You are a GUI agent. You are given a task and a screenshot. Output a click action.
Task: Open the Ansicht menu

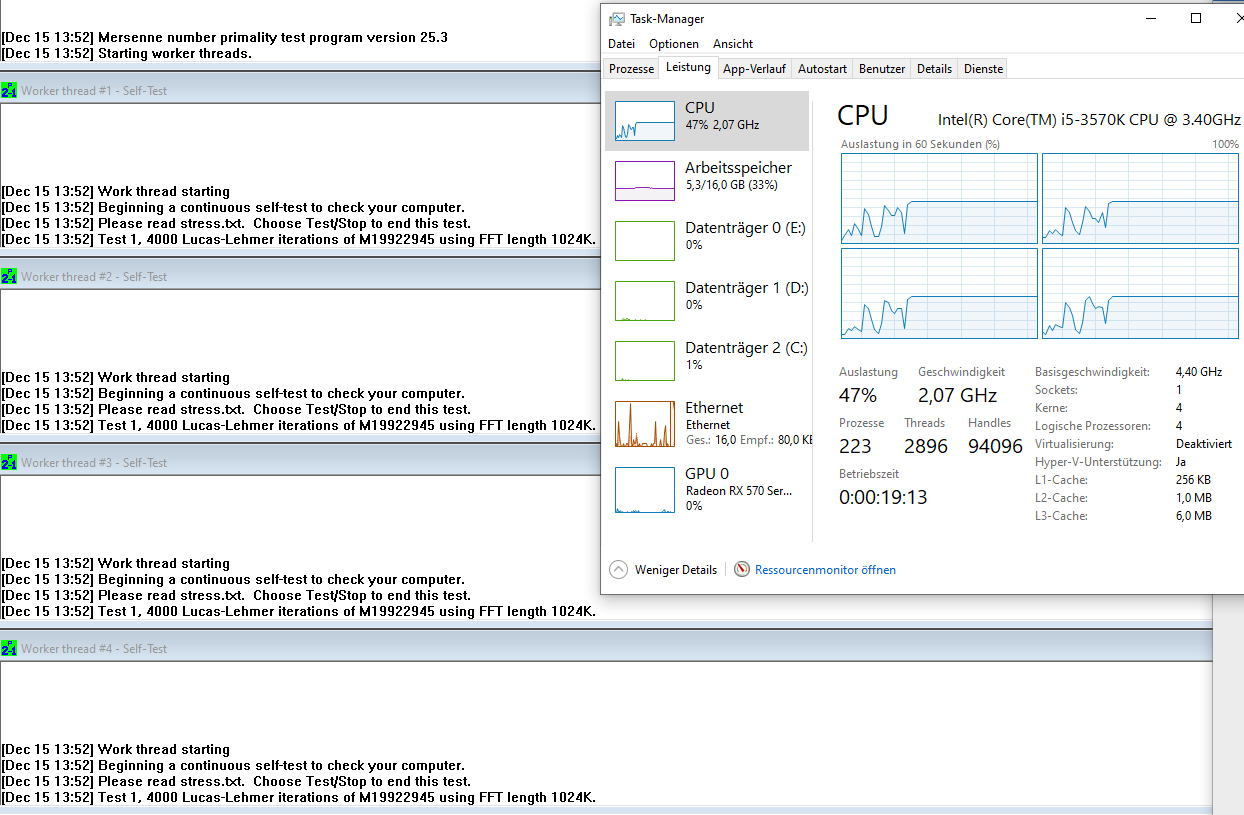click(x=733, y=43)
